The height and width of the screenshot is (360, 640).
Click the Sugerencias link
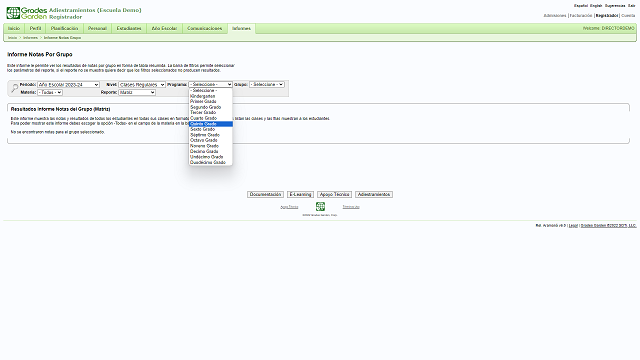click(615, 6)
